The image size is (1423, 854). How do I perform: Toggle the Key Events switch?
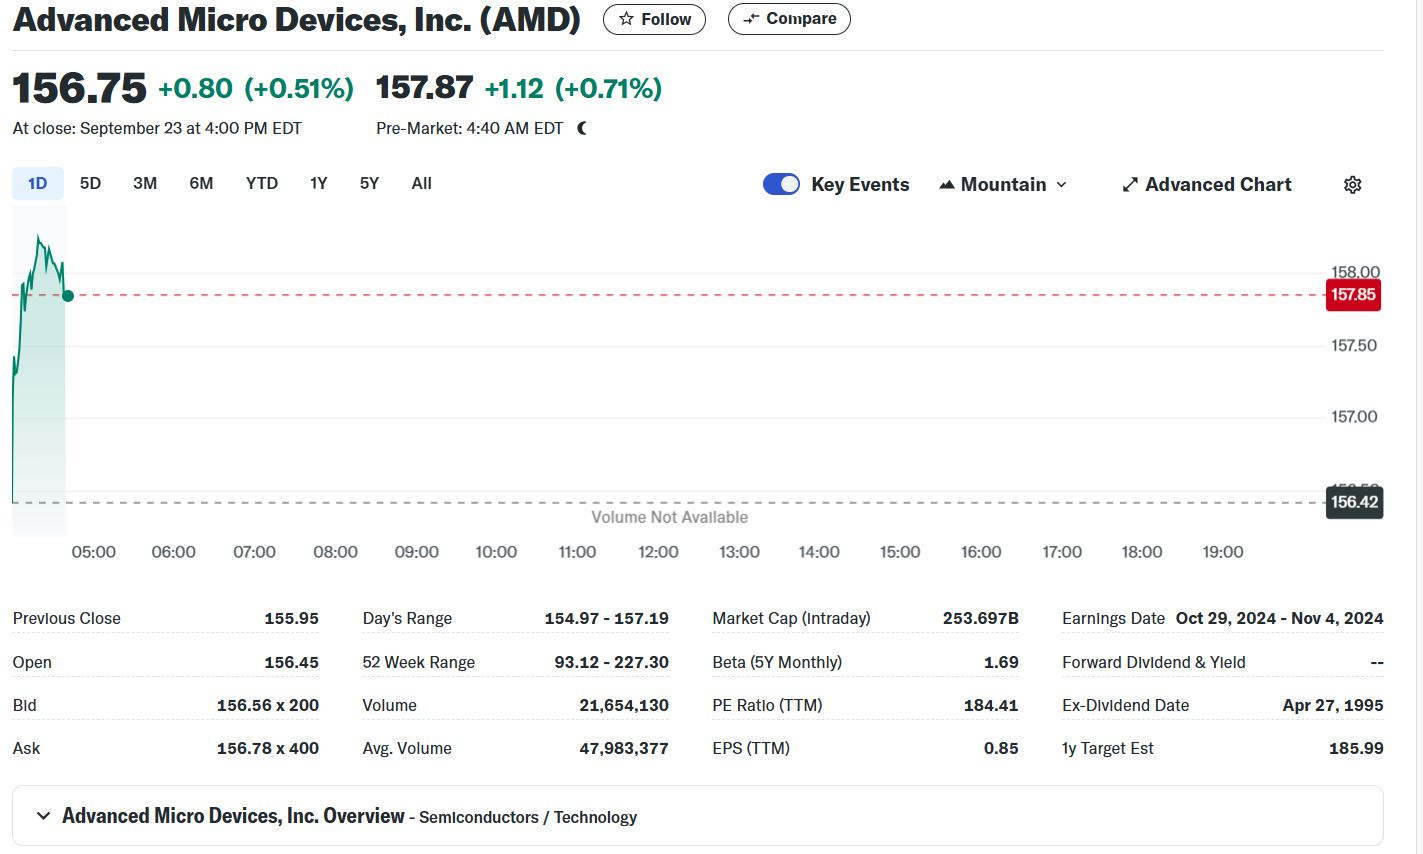tap(781, 184)
